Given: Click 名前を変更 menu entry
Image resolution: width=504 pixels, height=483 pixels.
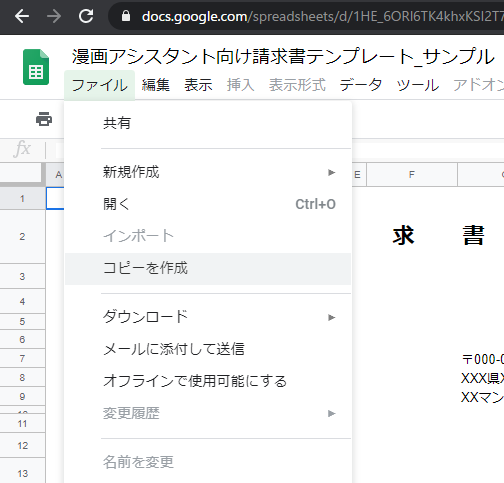Looking at the screenshot, I should click(208, 462).
